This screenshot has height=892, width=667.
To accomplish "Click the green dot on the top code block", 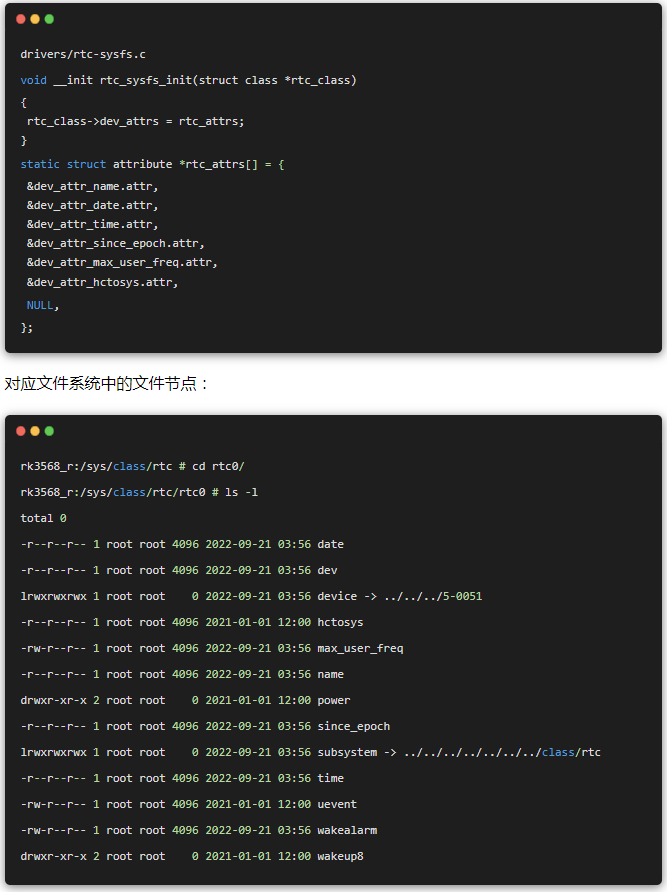I will (x=49, y=19).
